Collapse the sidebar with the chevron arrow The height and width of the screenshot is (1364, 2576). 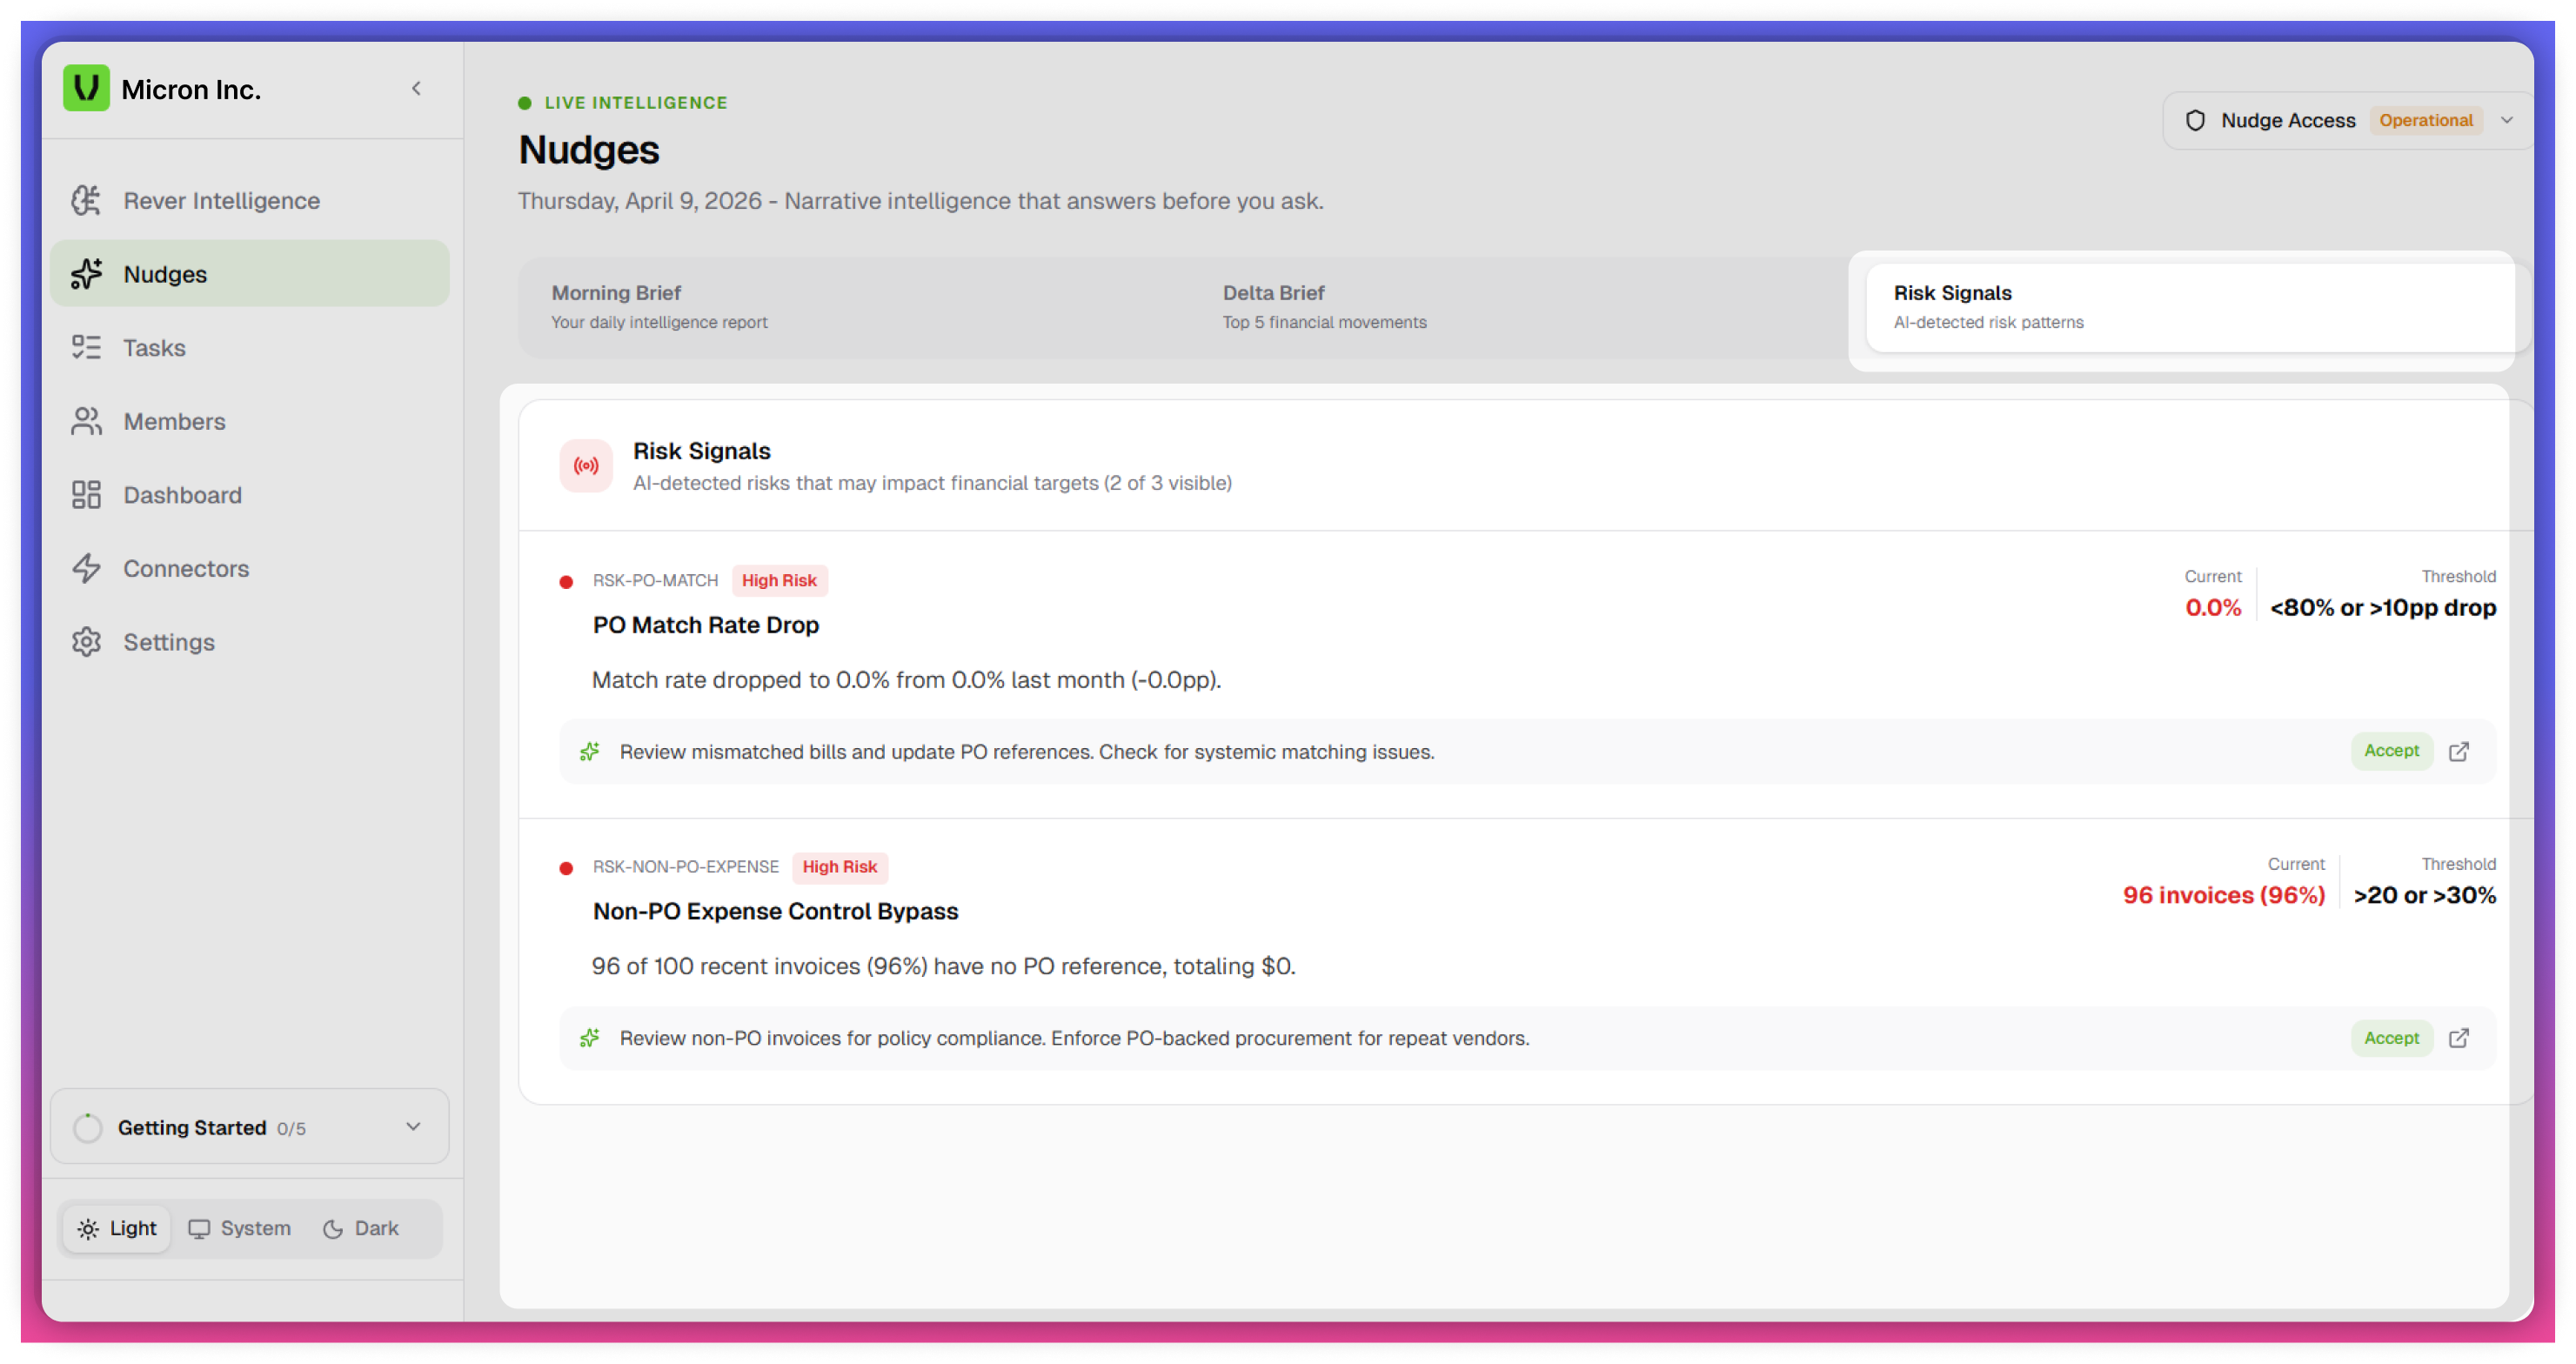pyautogui.click(x=416, y=88)
